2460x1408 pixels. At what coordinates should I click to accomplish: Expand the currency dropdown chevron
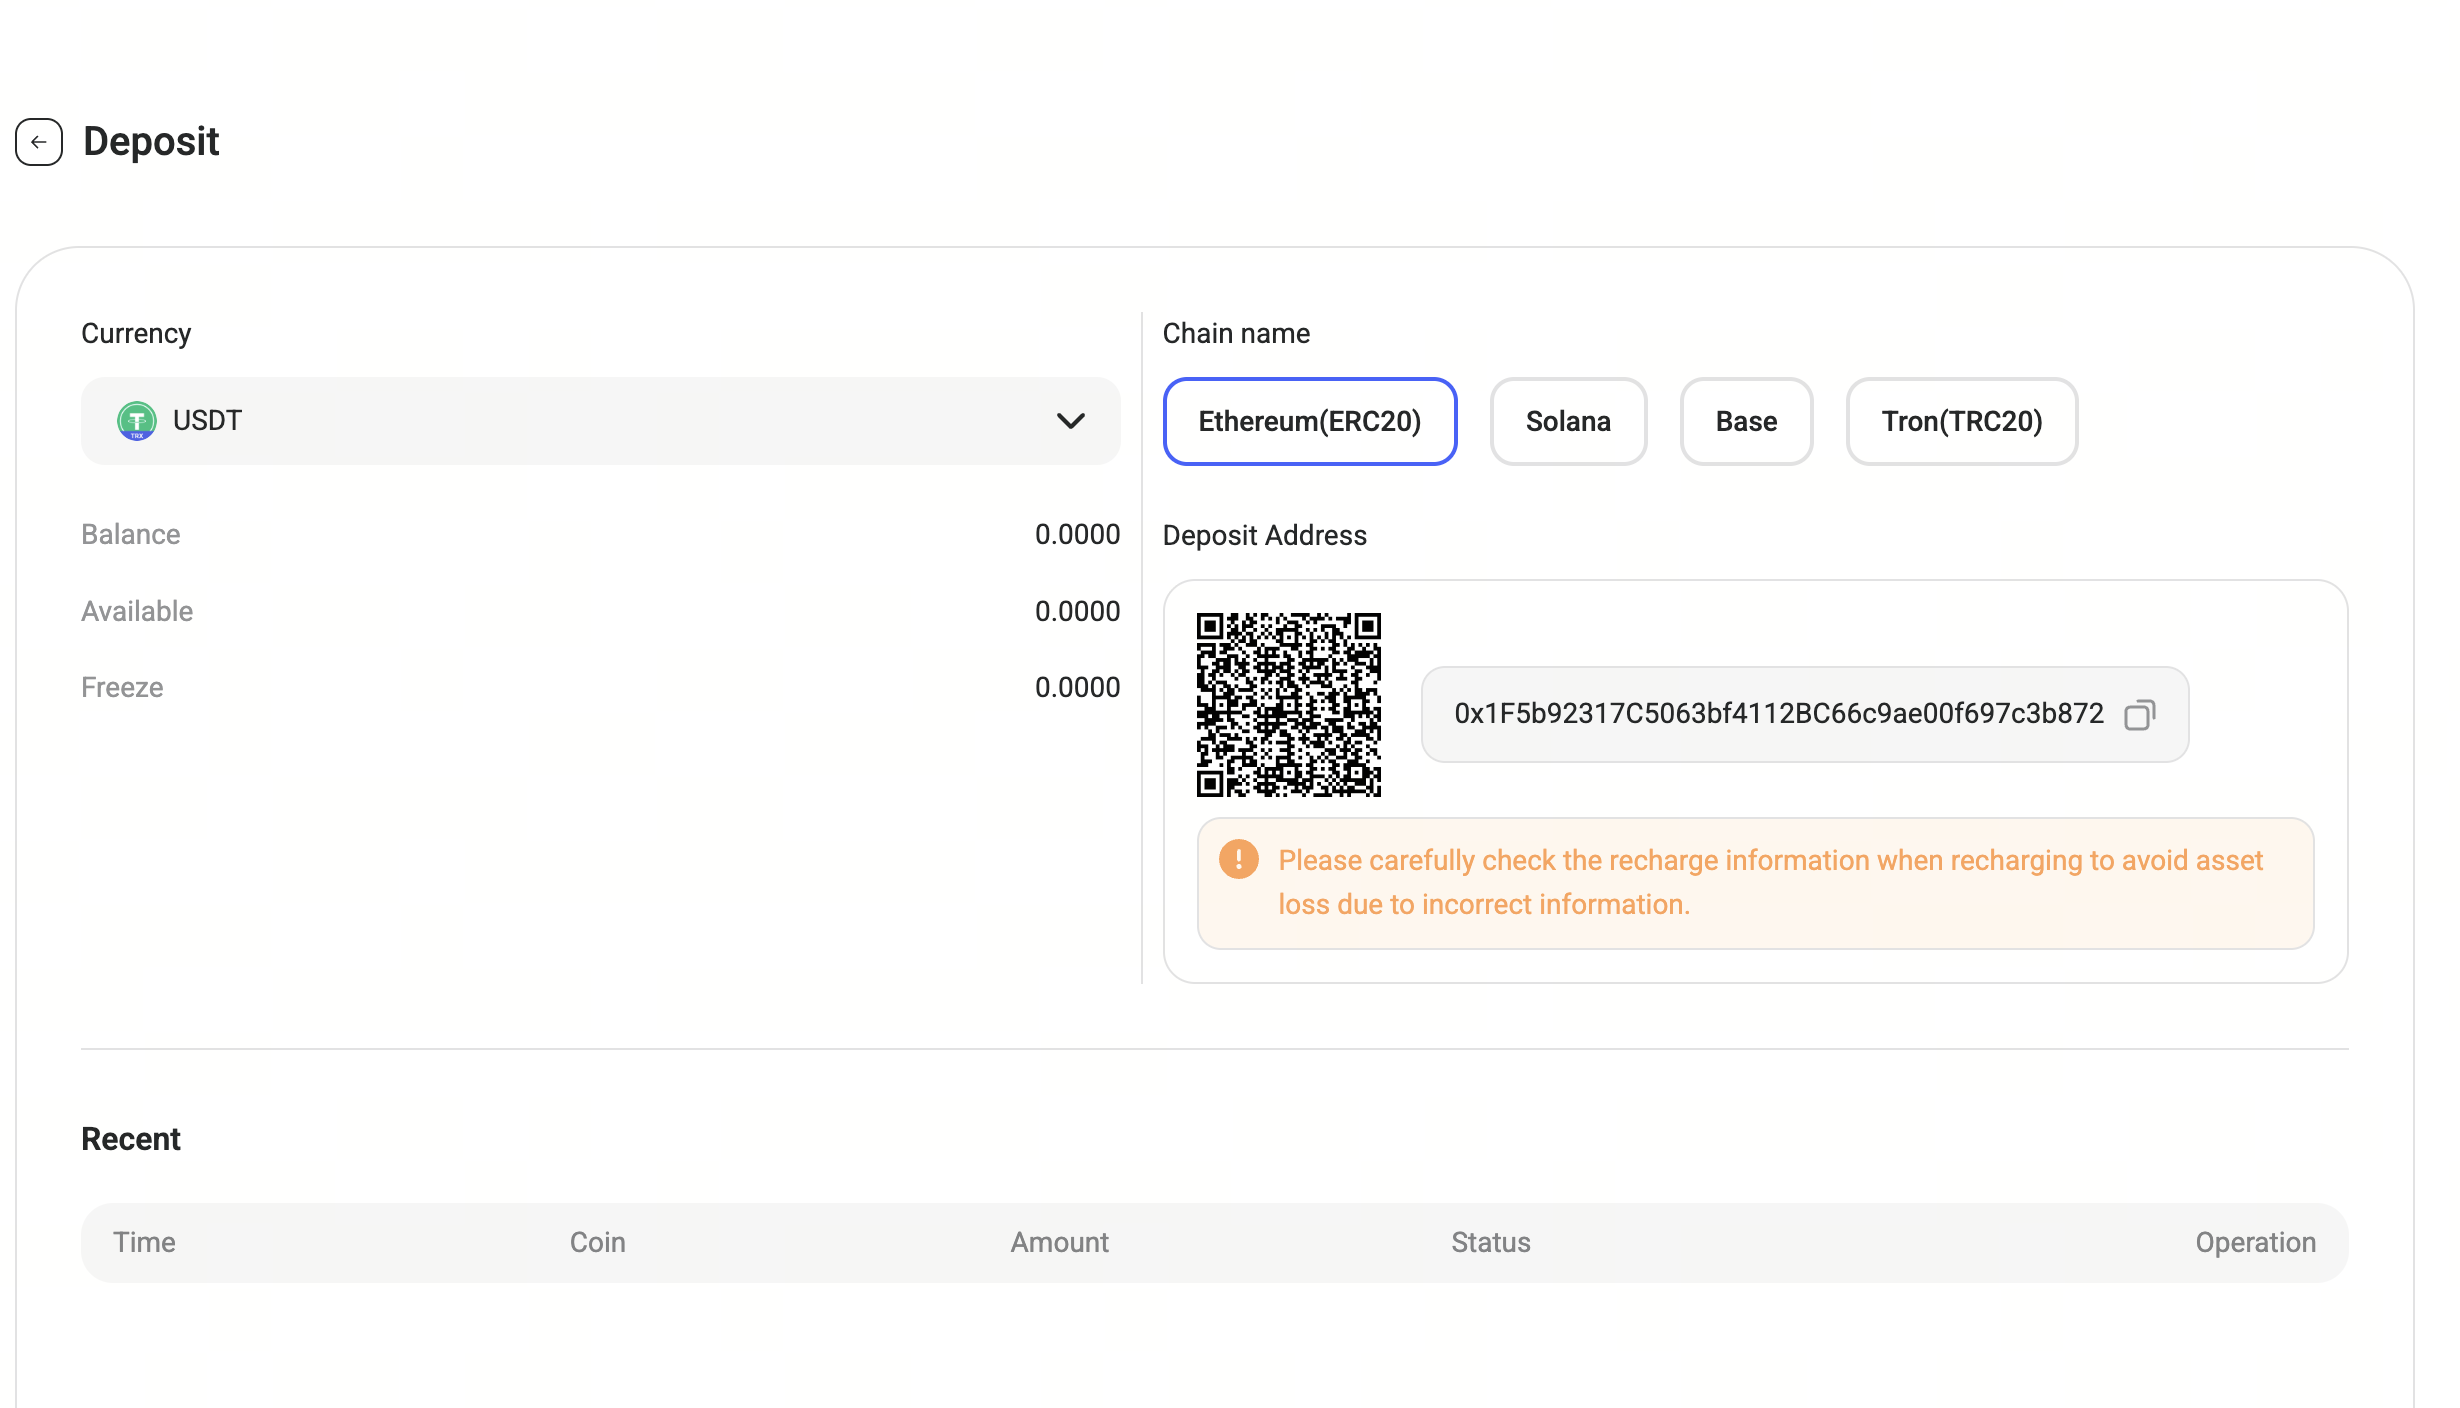tap(1070, 421)
